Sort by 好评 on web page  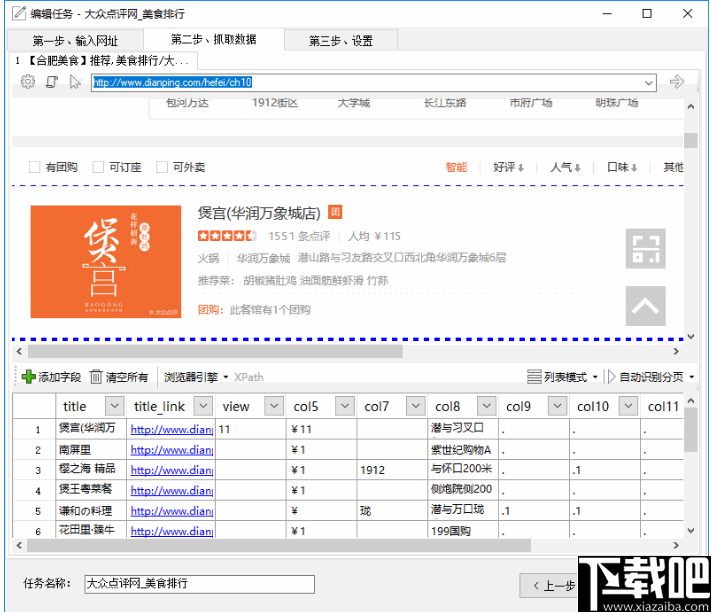(508, 167)
